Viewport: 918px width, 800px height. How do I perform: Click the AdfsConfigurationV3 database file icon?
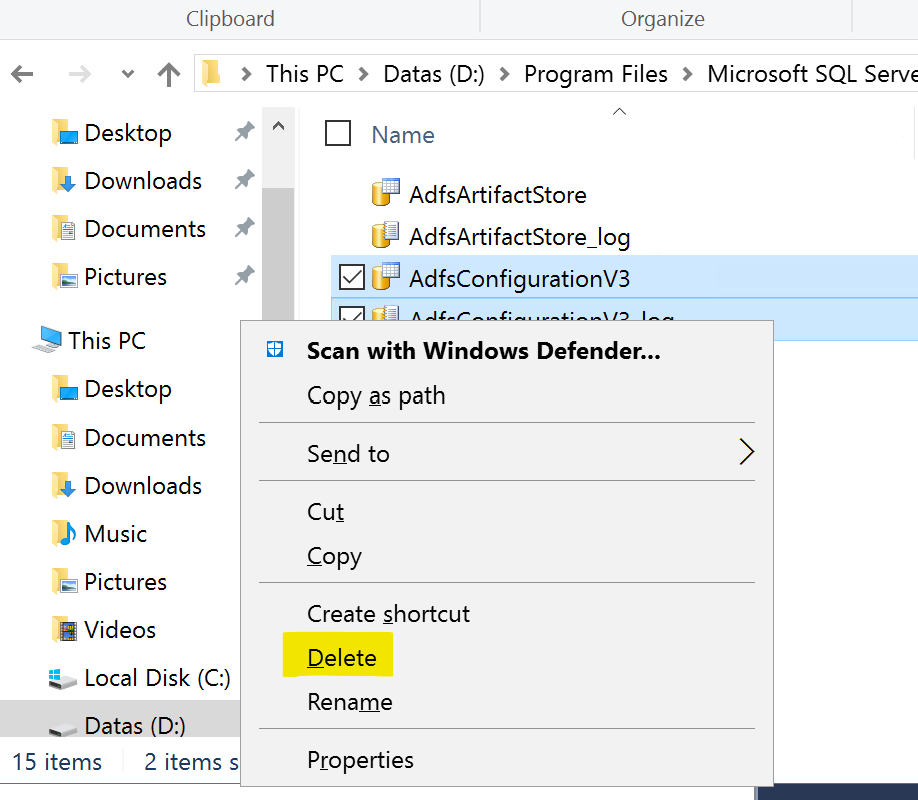(386, 276)
